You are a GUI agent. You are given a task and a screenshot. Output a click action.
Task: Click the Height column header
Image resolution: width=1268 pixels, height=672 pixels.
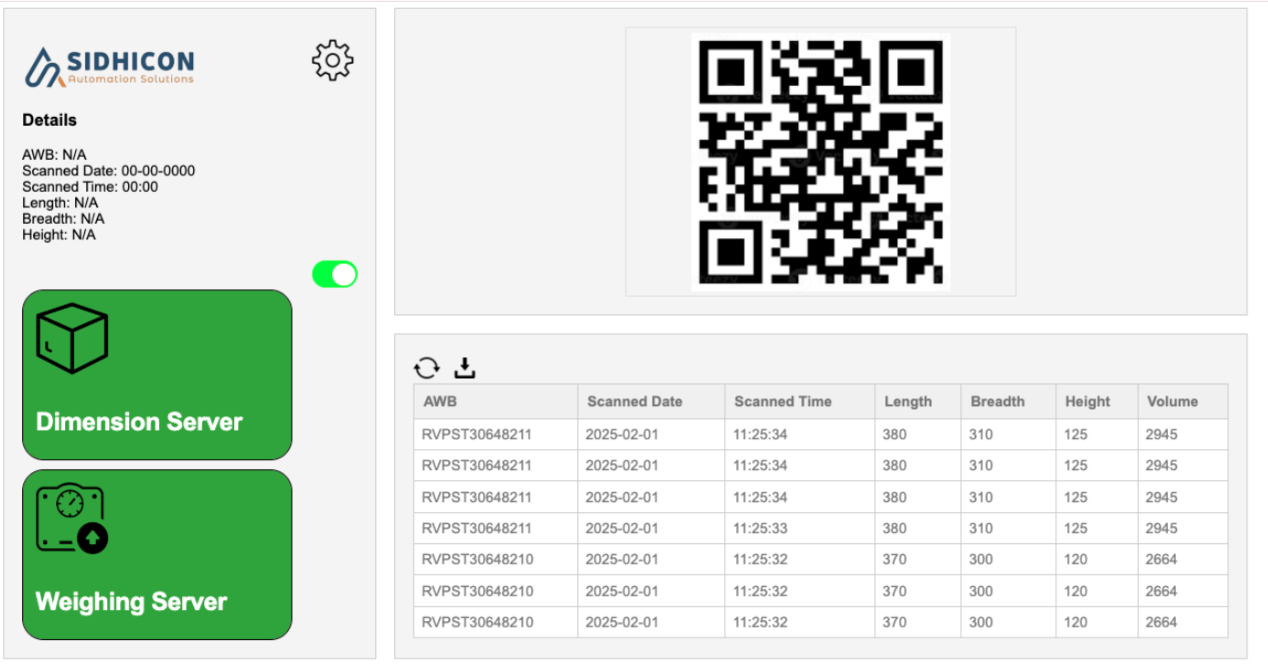pos(1089,401)
